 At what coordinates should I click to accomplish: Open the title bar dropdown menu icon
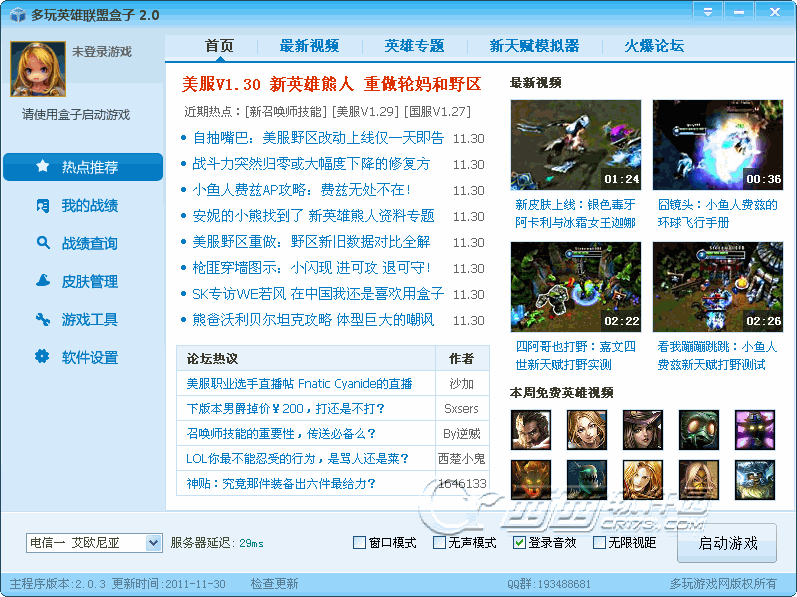(708, 12)
